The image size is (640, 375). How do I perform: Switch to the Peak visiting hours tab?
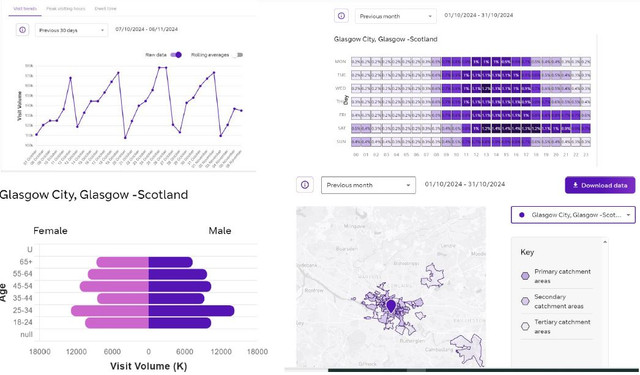coord(66,8)
